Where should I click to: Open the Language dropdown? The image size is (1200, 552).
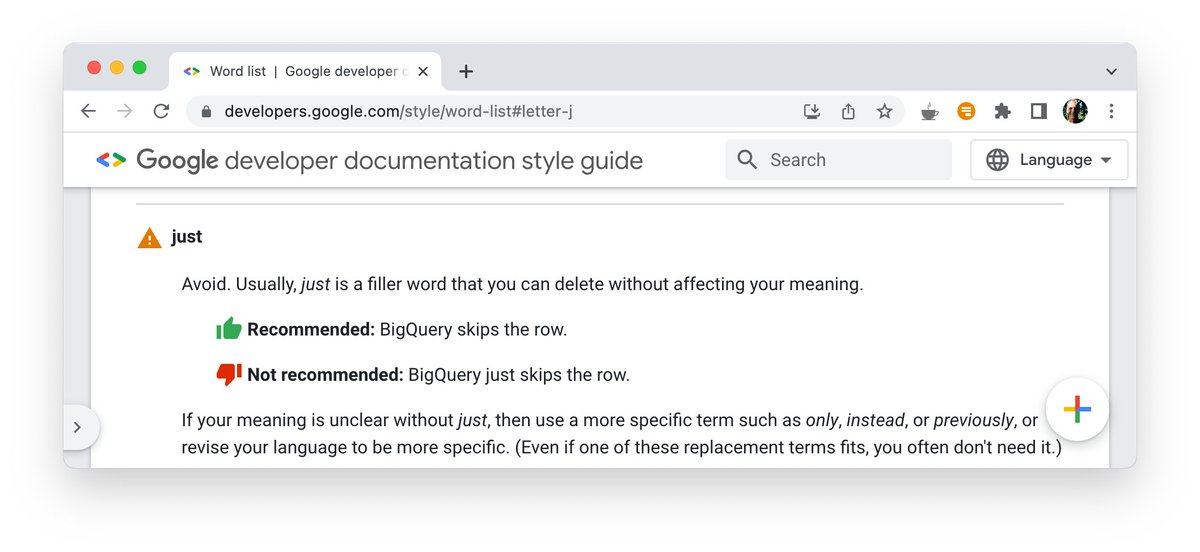pos(1049,160)
